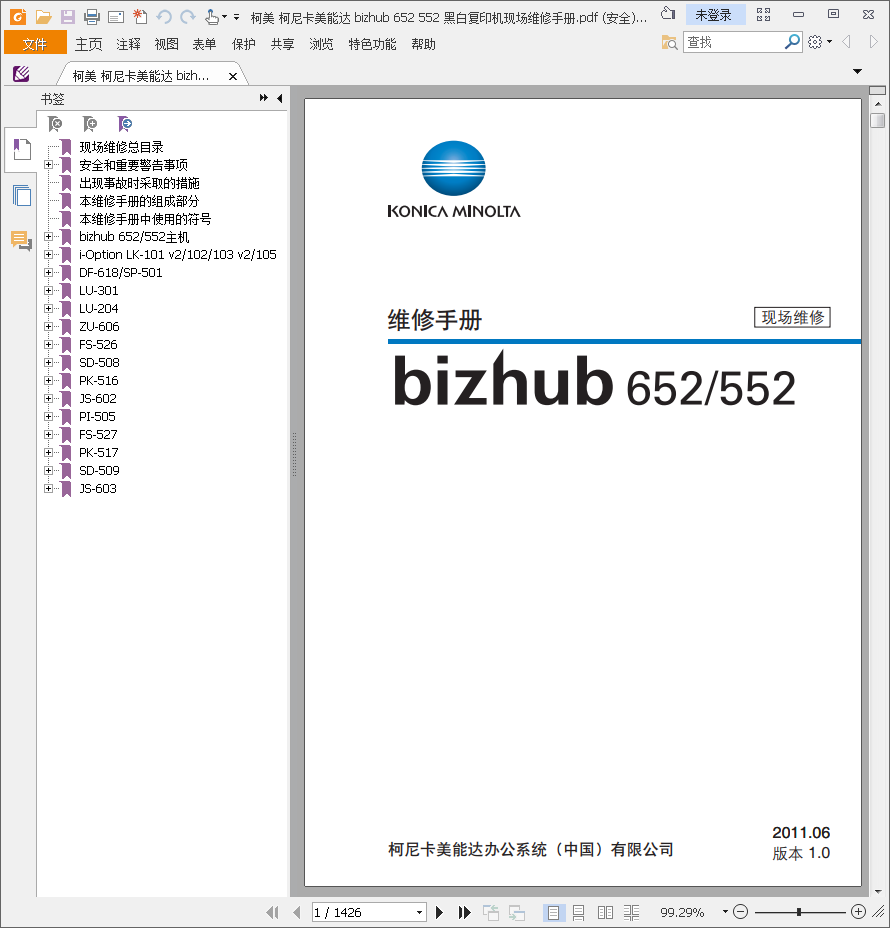Image resolution: width=890 pixels, height=928 pixels.
Task: Go to previous page arrow
Action: 297,912
